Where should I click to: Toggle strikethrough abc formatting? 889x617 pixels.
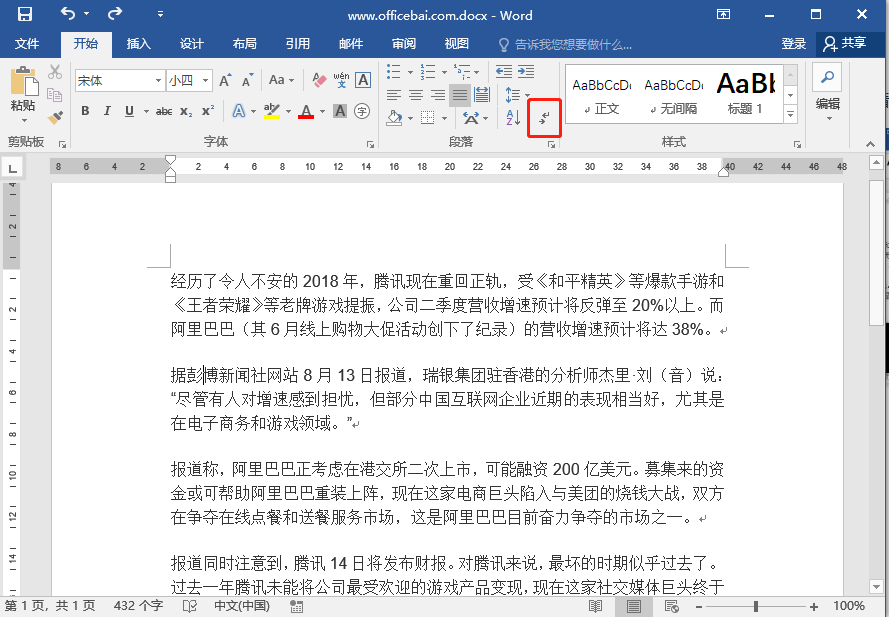164,111
